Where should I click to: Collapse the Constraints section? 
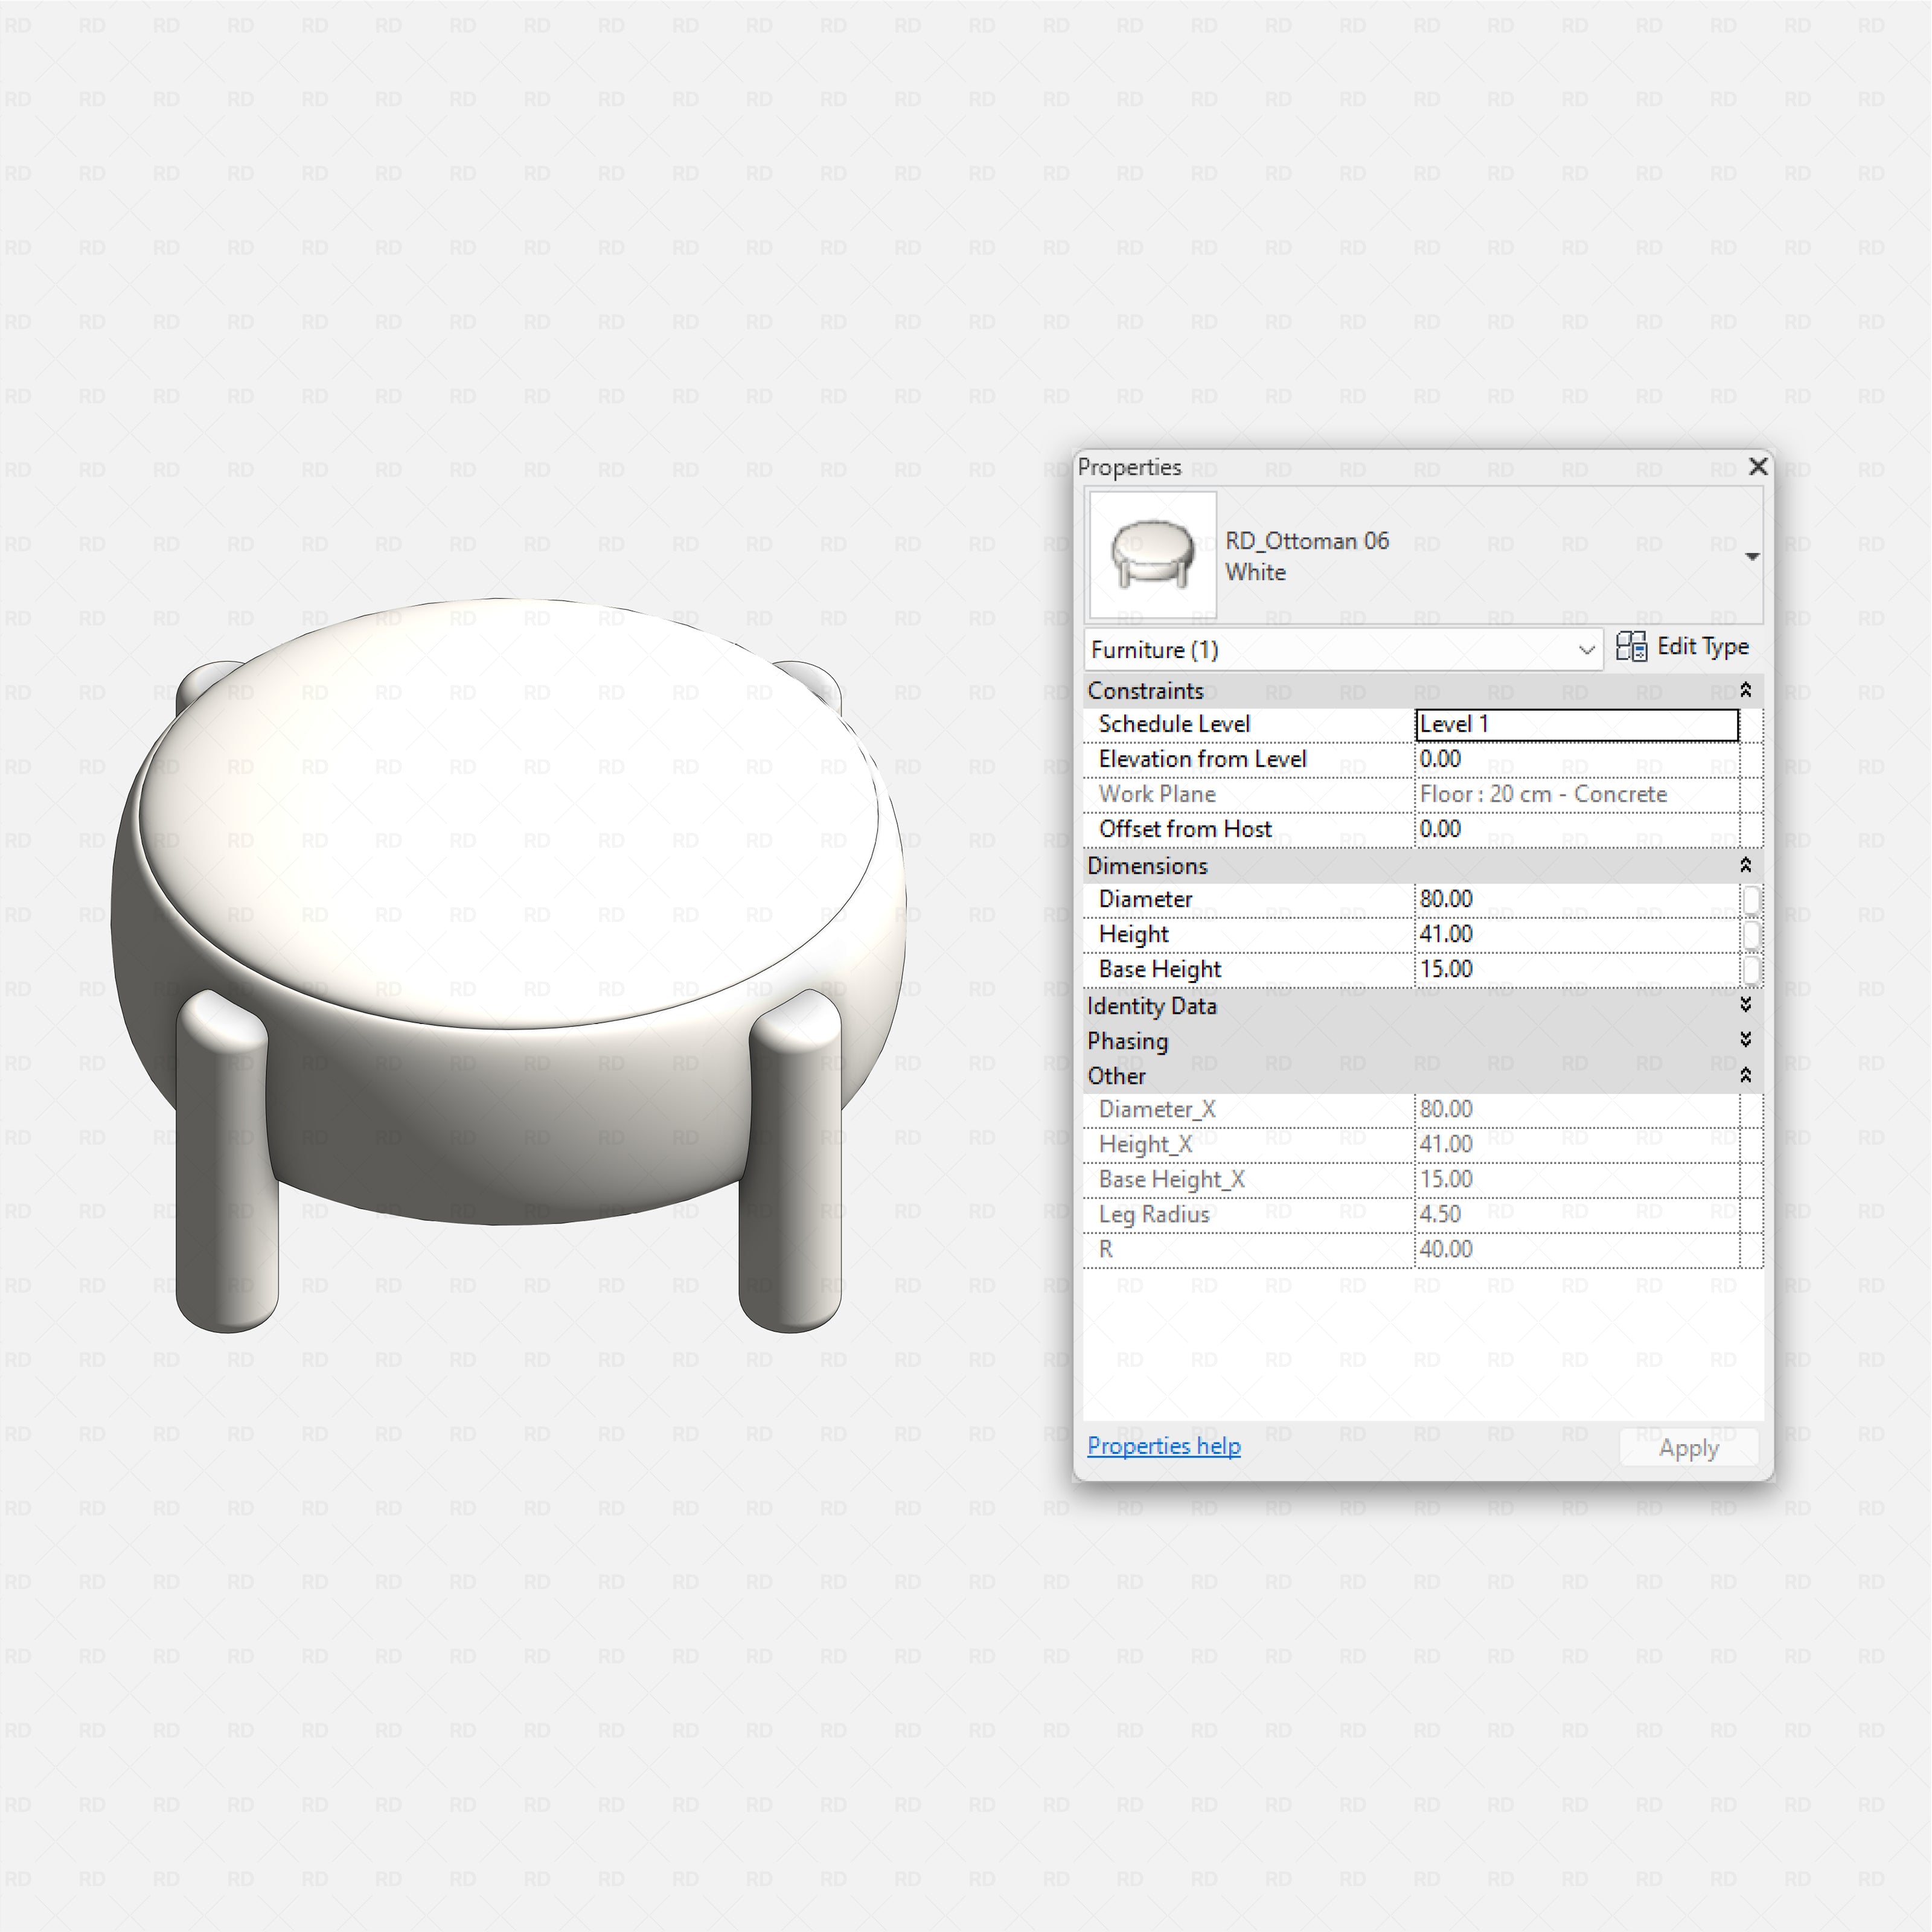[x=1745, y=690]
